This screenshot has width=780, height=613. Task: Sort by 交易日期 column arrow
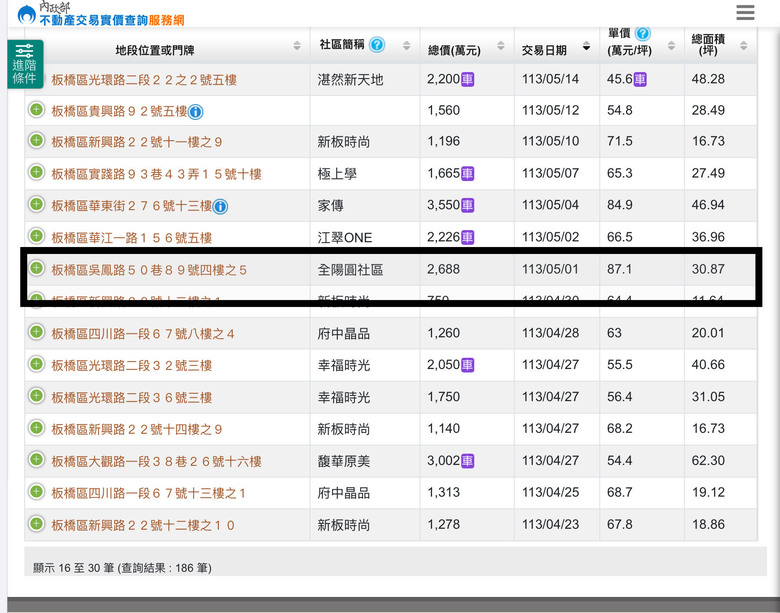pyautogui.click(x=586, y=47)
